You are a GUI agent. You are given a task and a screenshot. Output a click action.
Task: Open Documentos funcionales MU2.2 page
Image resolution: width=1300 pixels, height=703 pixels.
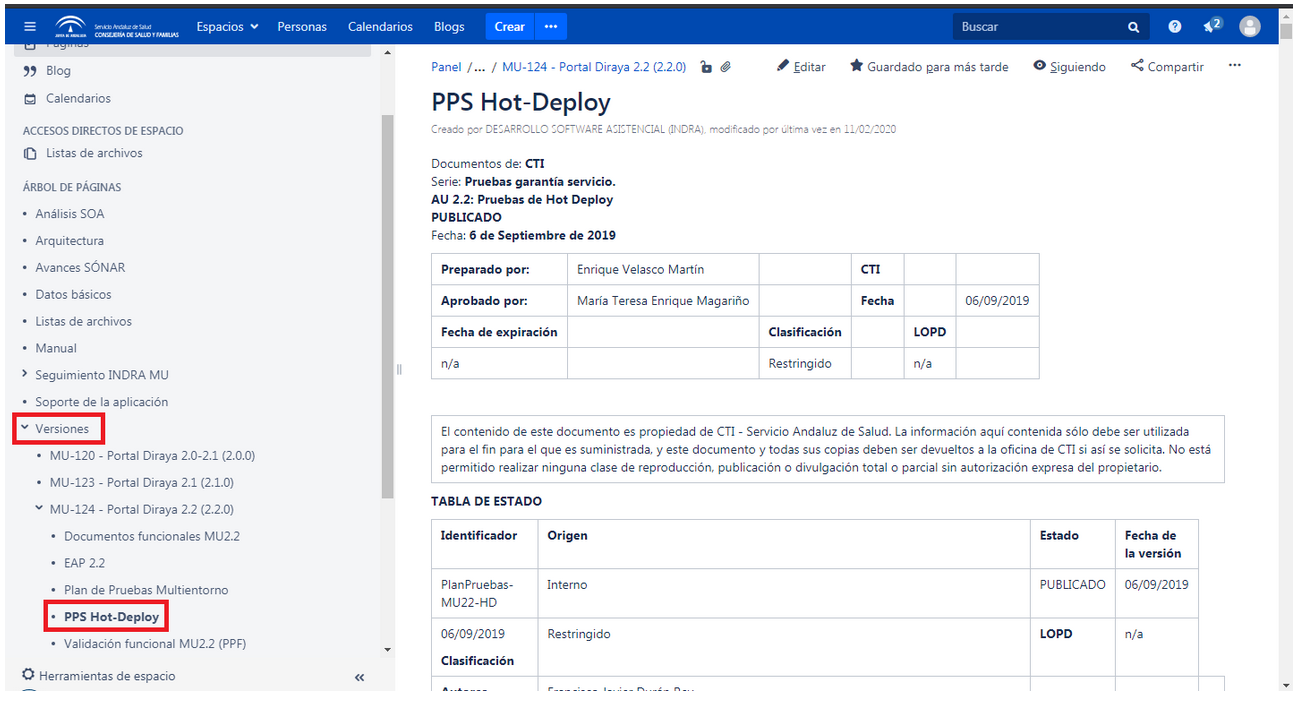click(x=152, y=537)
